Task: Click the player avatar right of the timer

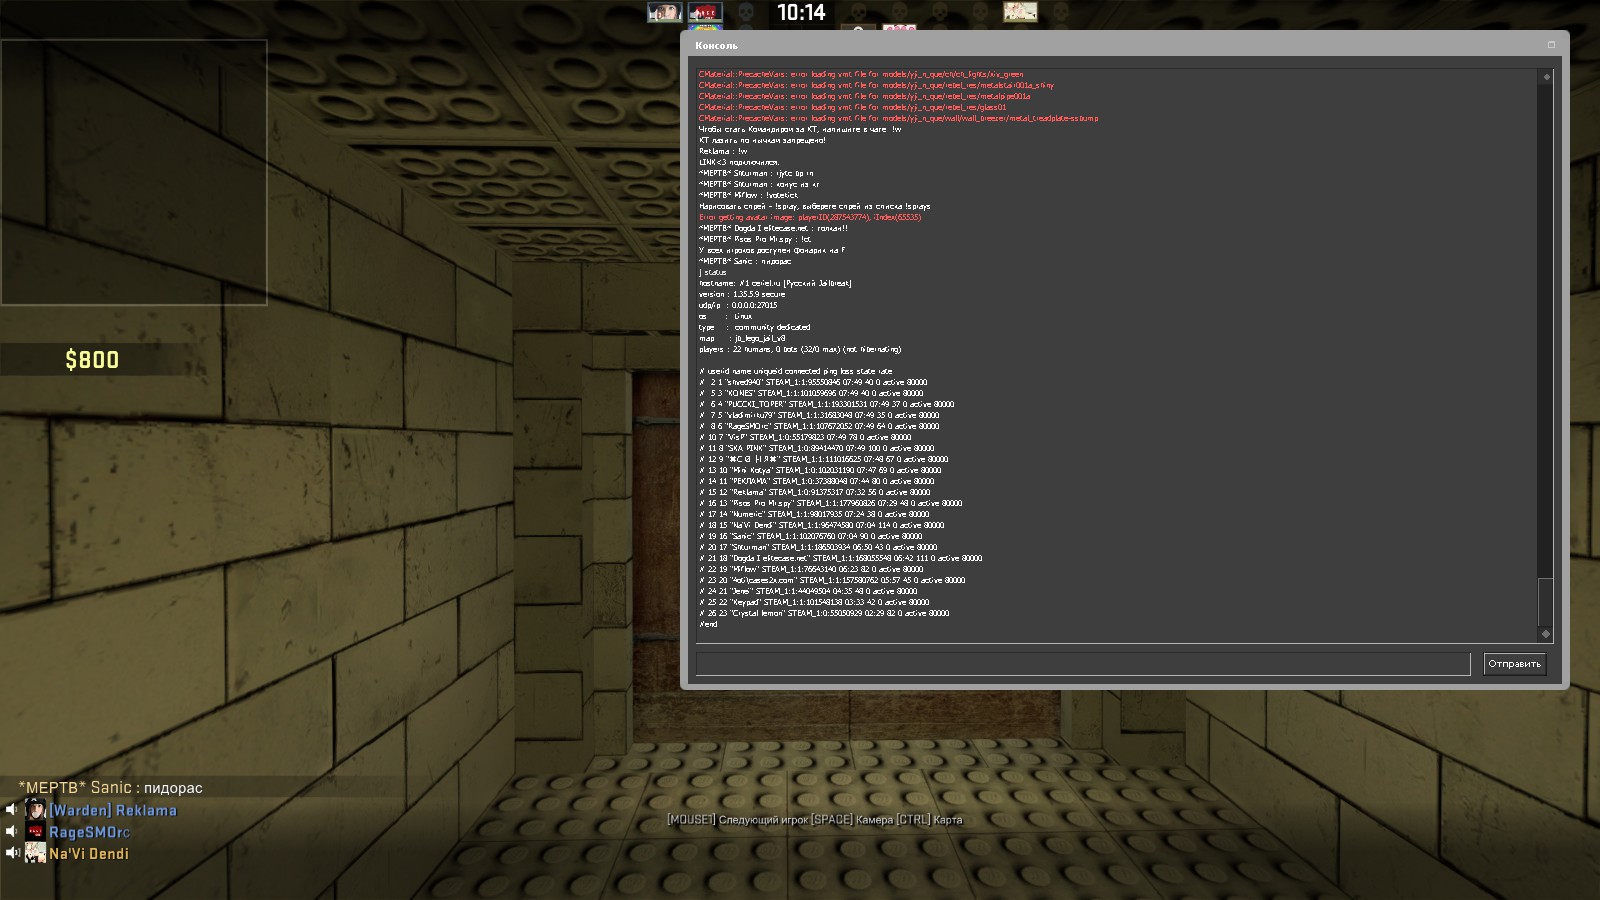Action: tap(1020, 12)
